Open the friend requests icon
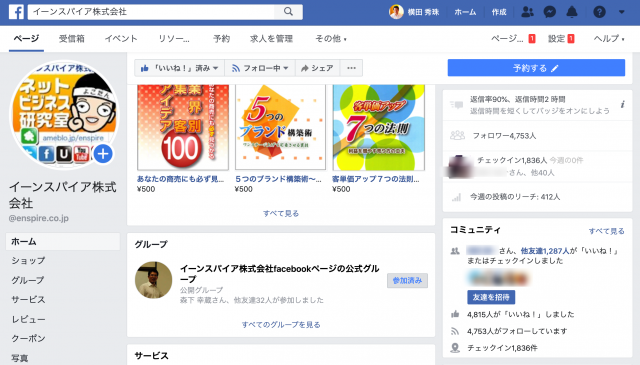 [x=527, y=12]
